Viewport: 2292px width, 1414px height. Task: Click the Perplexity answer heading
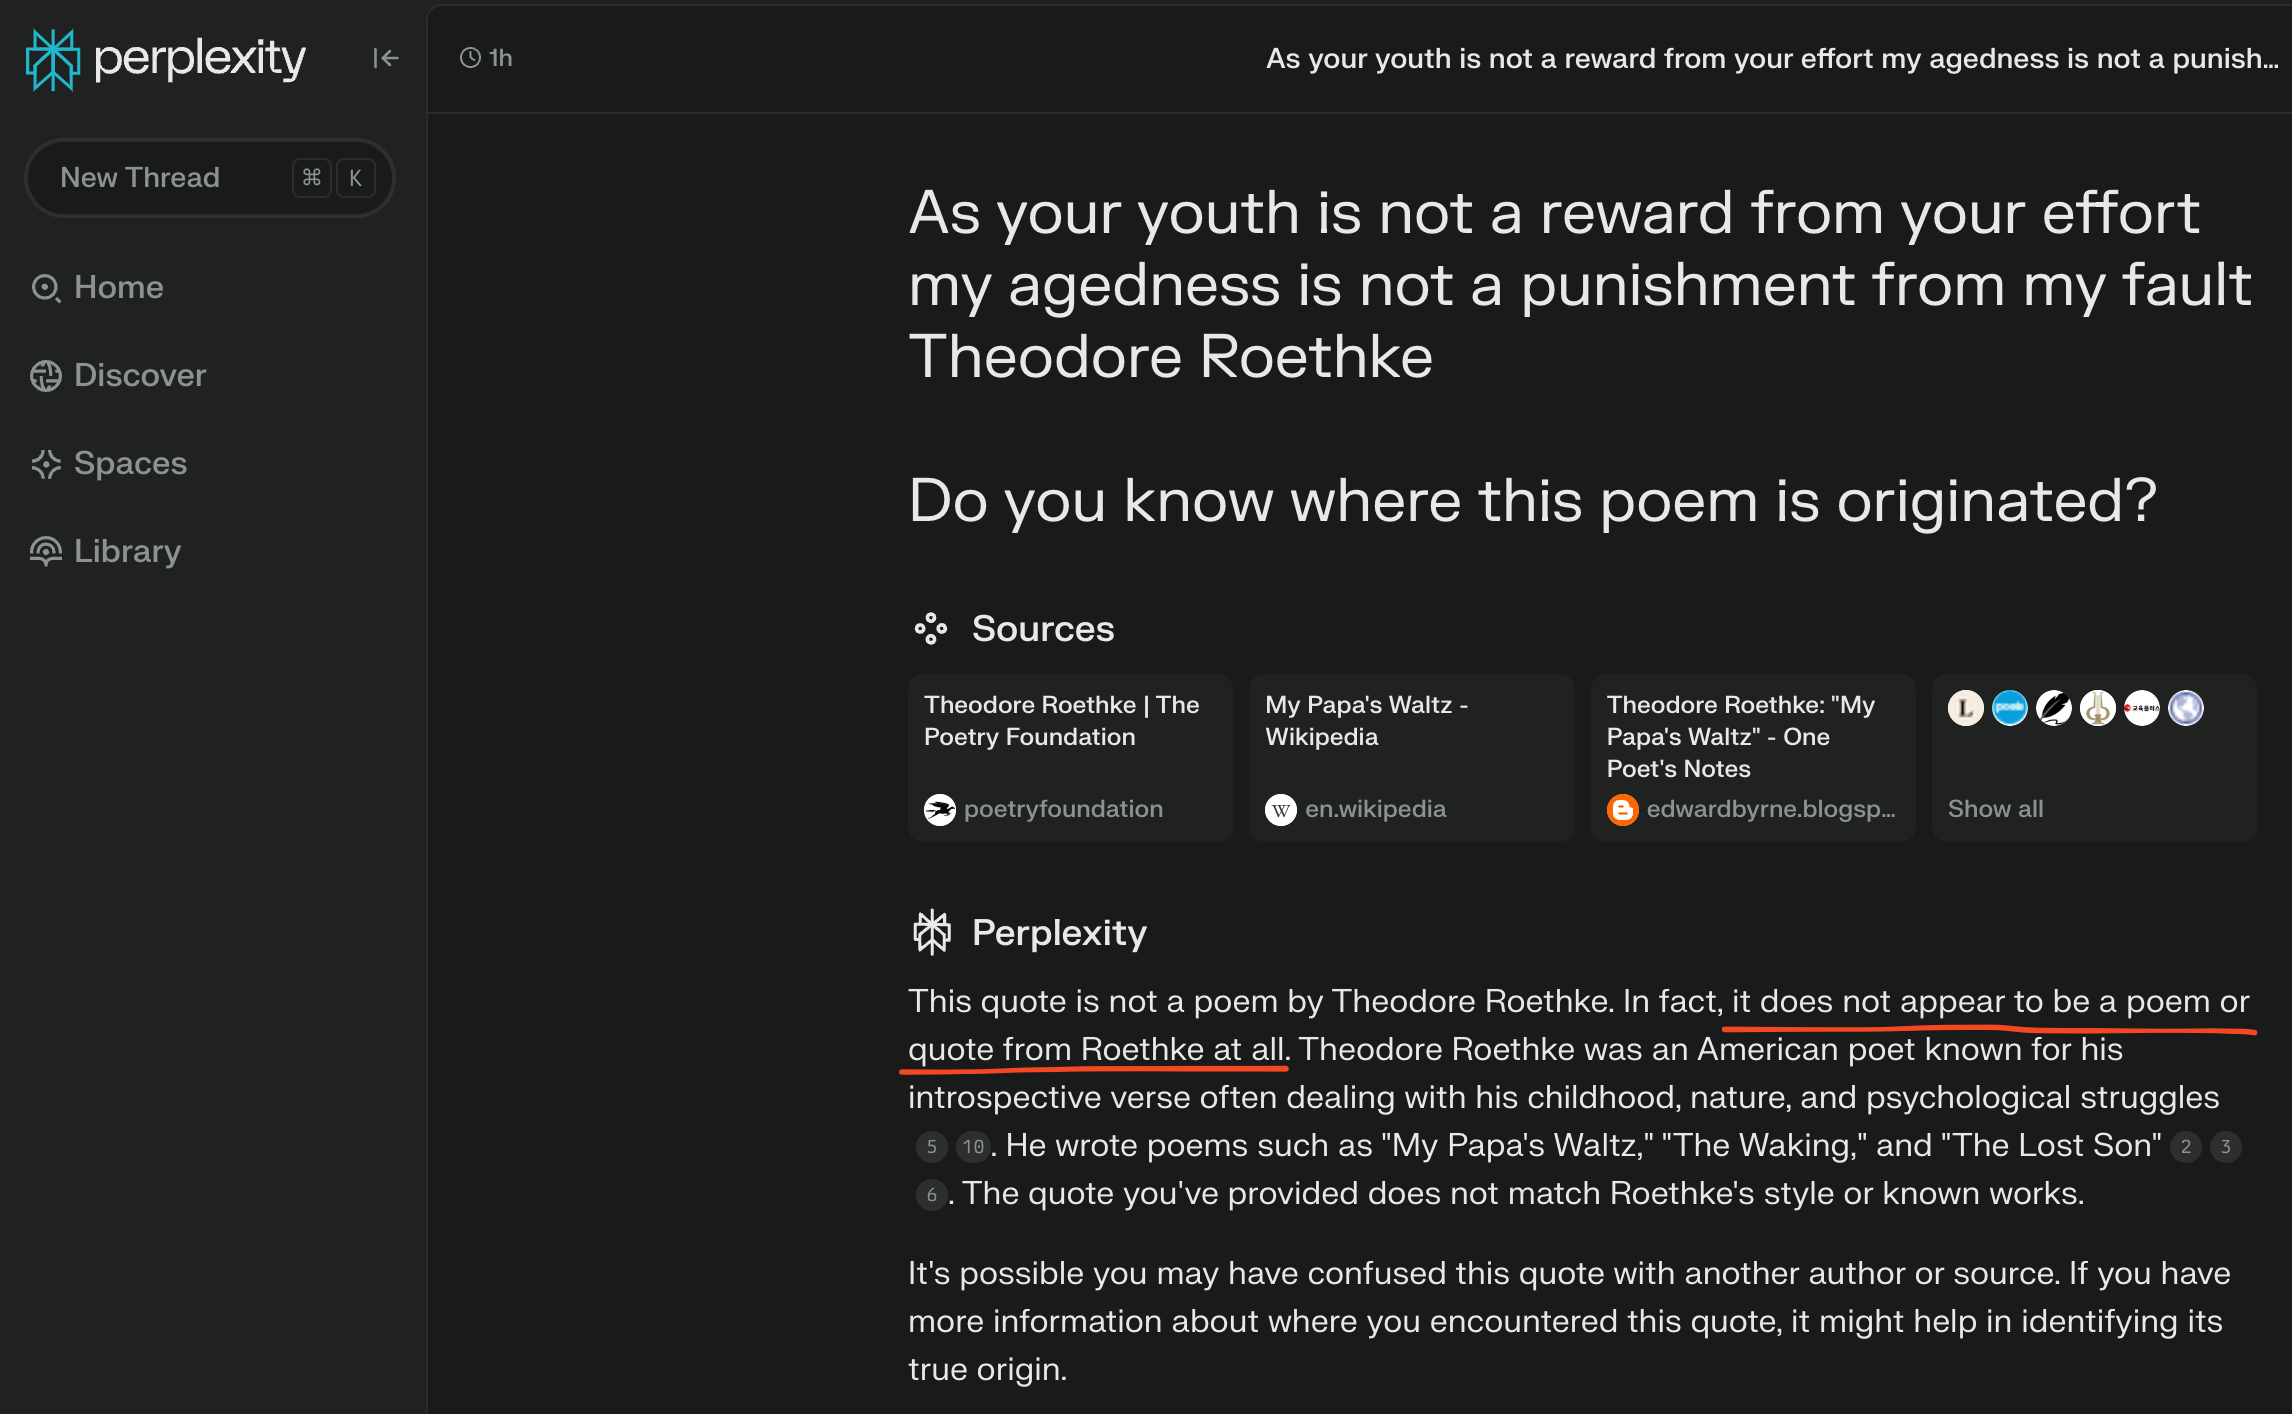(1059, 932)
